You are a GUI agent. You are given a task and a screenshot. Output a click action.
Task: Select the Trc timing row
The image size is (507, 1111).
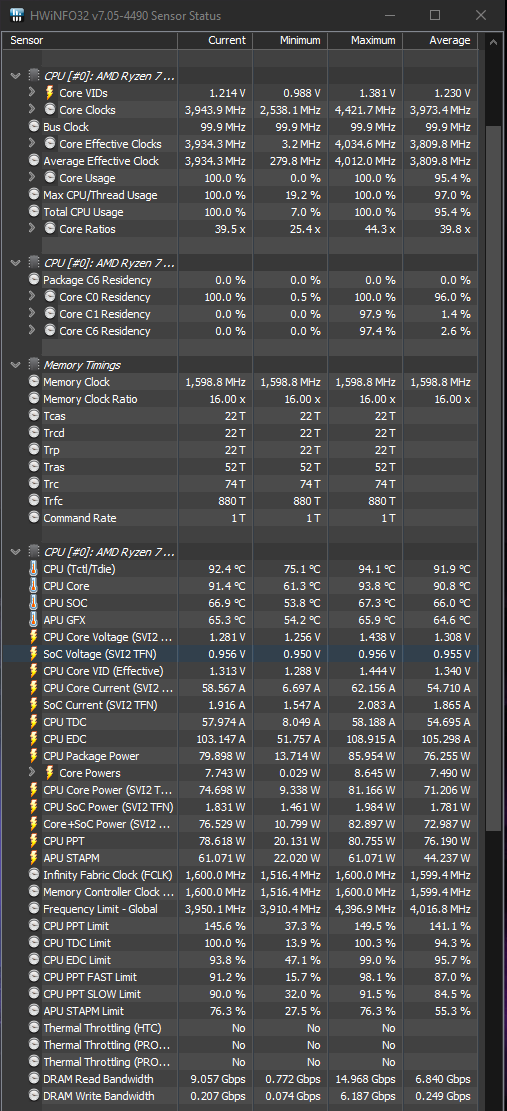[241, 484]
